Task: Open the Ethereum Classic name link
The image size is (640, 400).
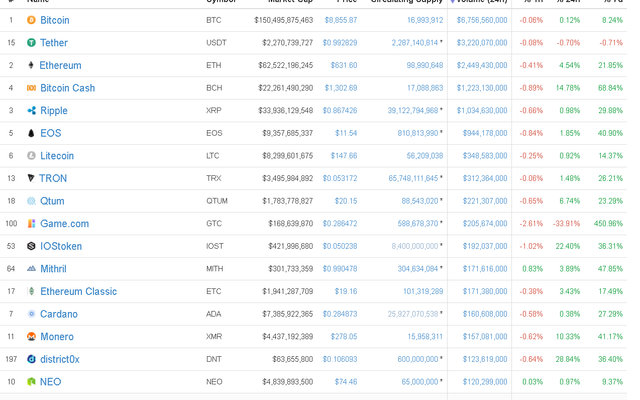Action: point(78,291)
